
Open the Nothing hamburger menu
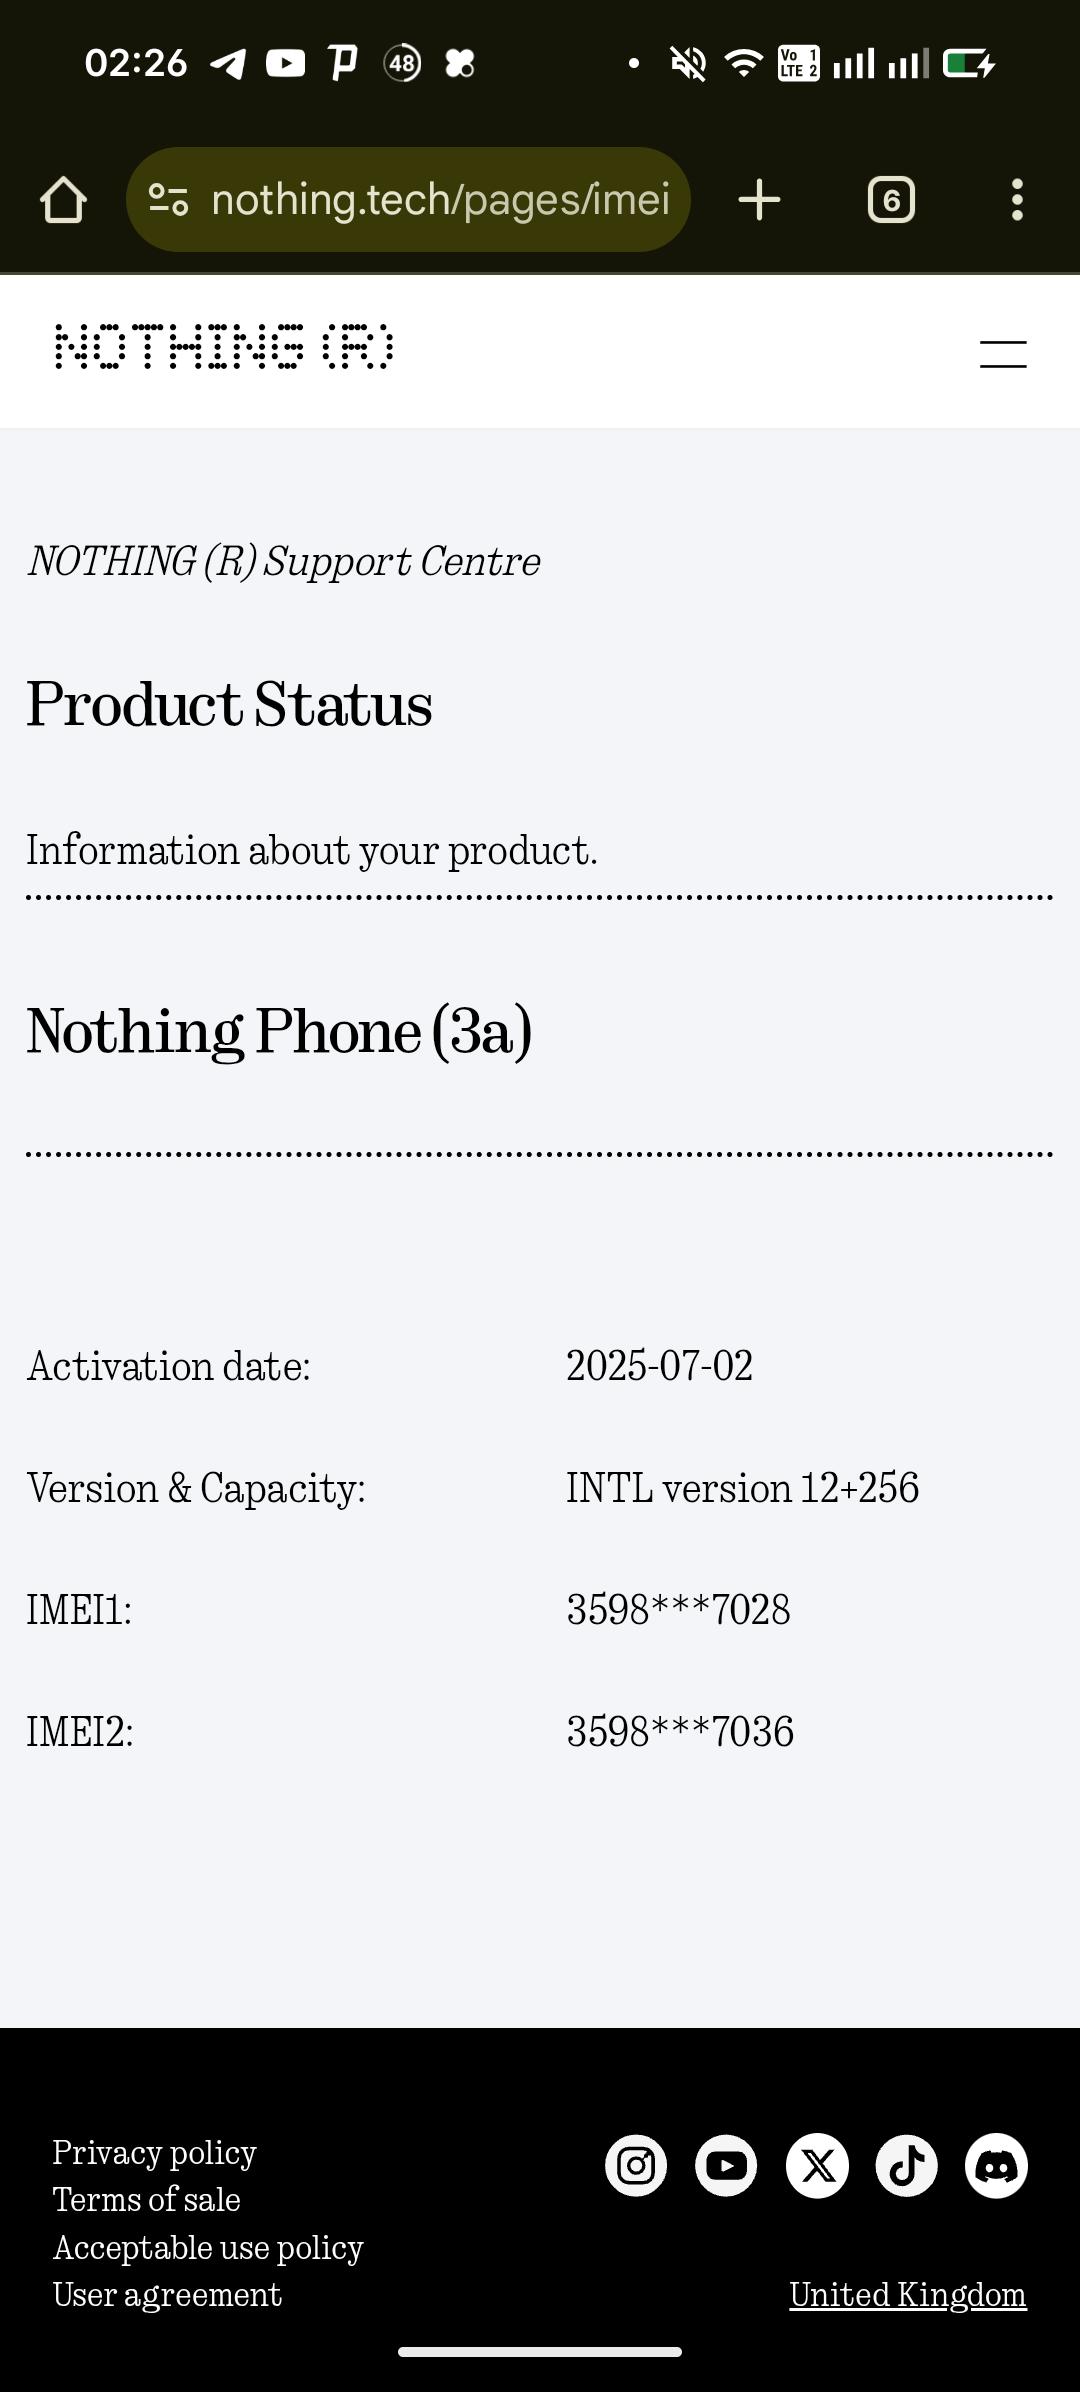click(1003, 354)
